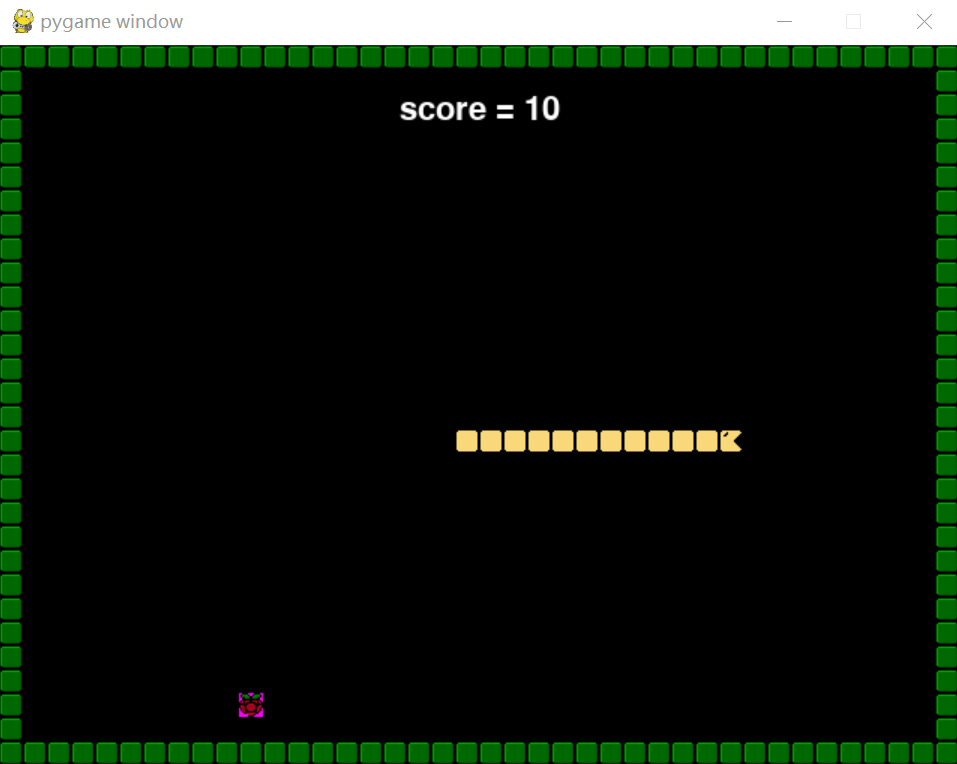Click the body segment directly behind snake head
This screenshot has height=764, width=957.
707,441
